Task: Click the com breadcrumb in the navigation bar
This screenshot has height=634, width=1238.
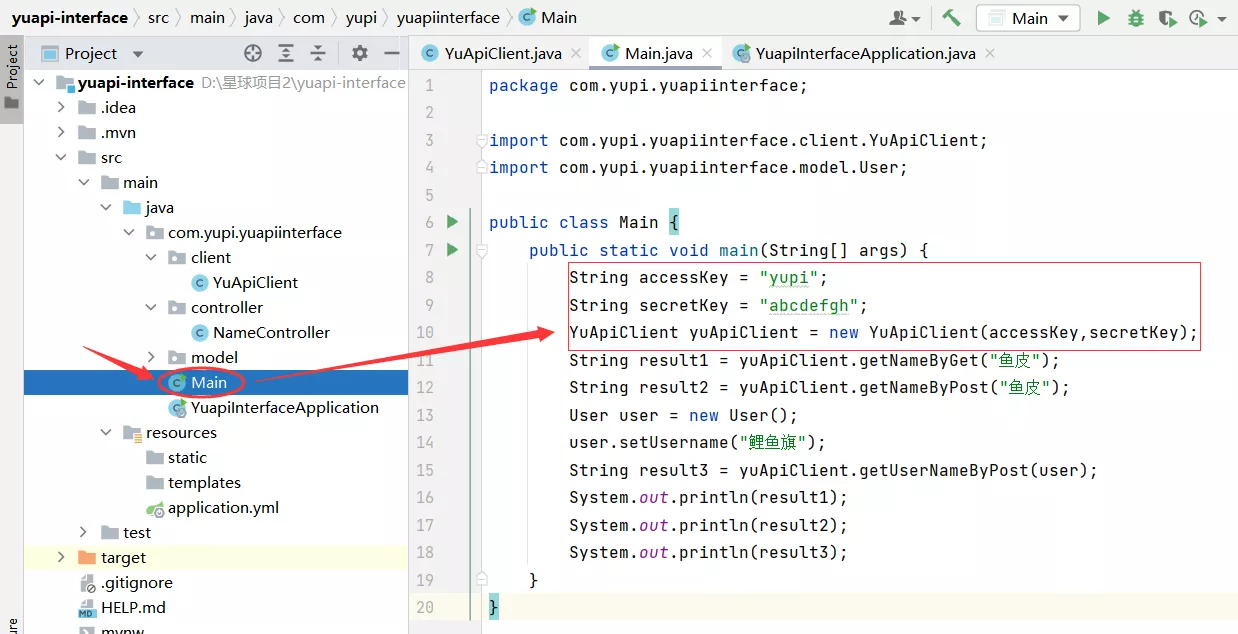Action: click(x=309, y=17)
